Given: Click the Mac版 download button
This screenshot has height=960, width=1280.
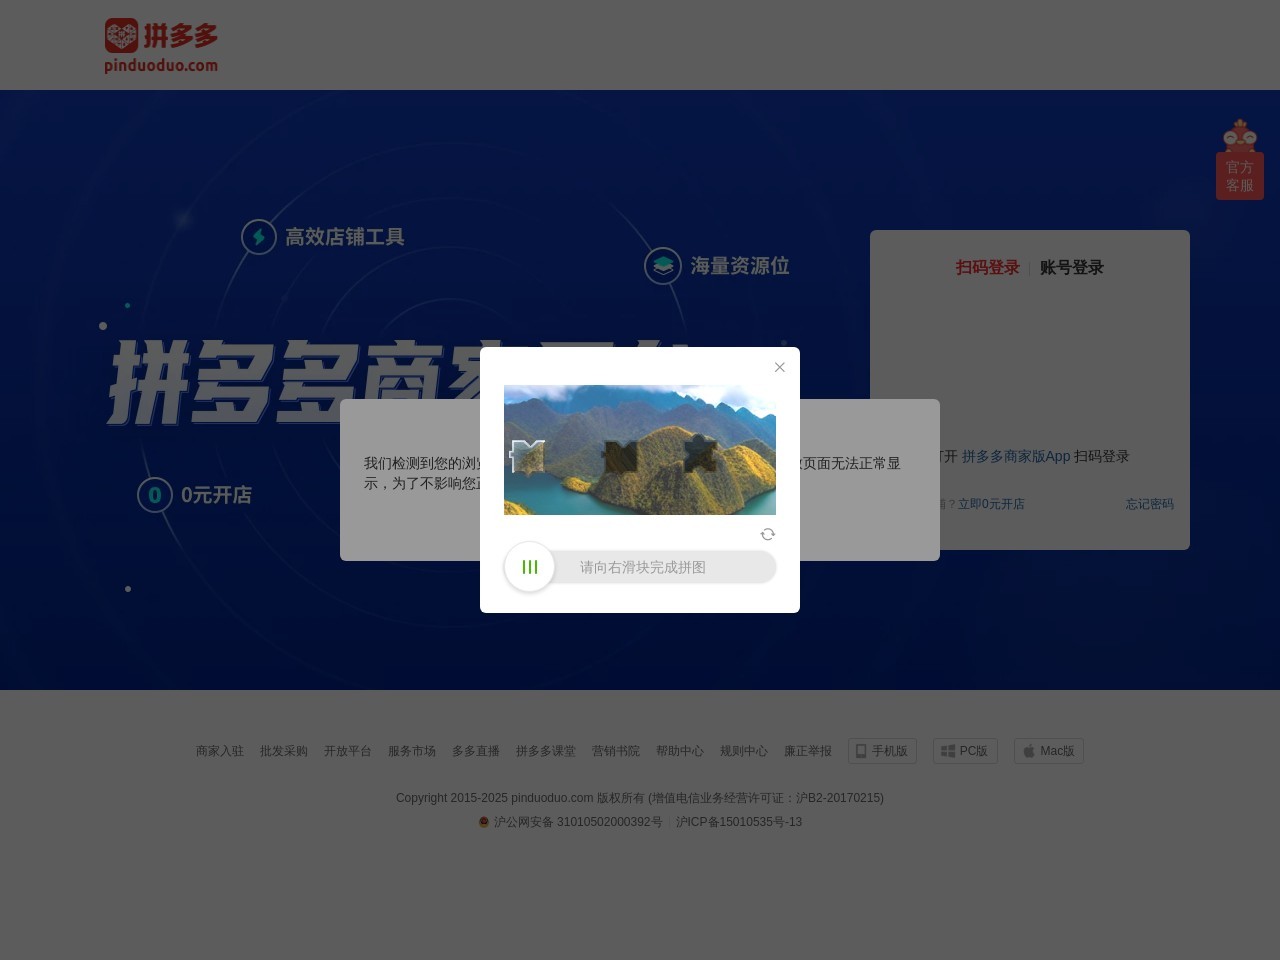Looking at the screenshot, I should coord(1049,751).
